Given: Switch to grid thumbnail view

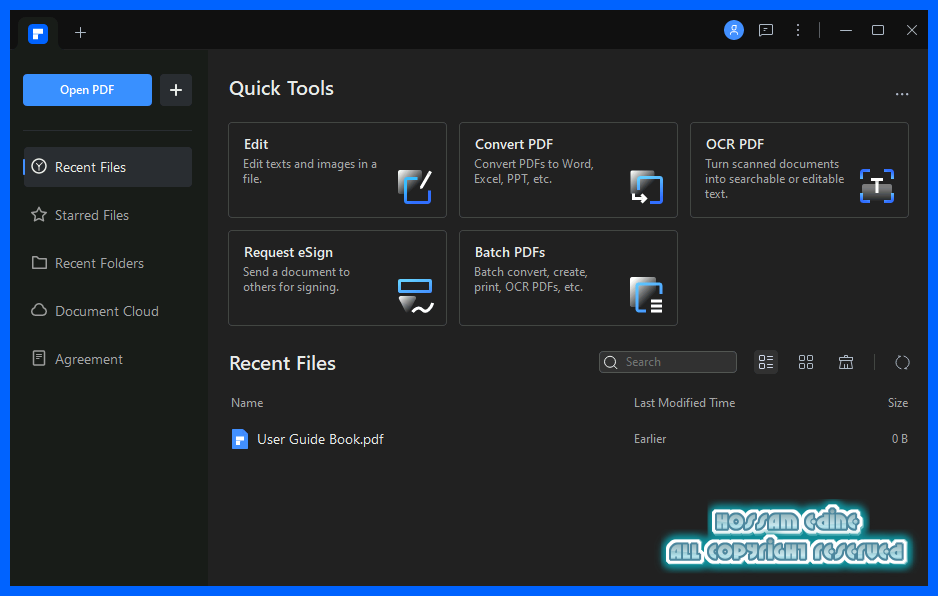Looking at the screenshot, I should tap(806, 362).
